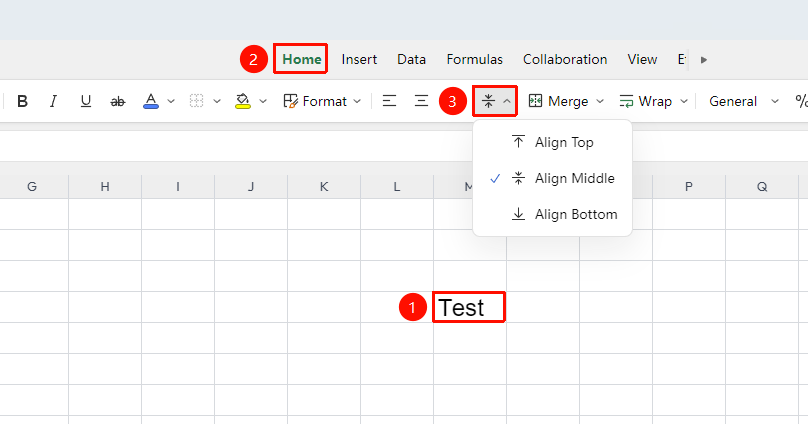Switch to the Home tab
Screen dimensions: 808x424
pyautogui.click(x=301, y=59)
